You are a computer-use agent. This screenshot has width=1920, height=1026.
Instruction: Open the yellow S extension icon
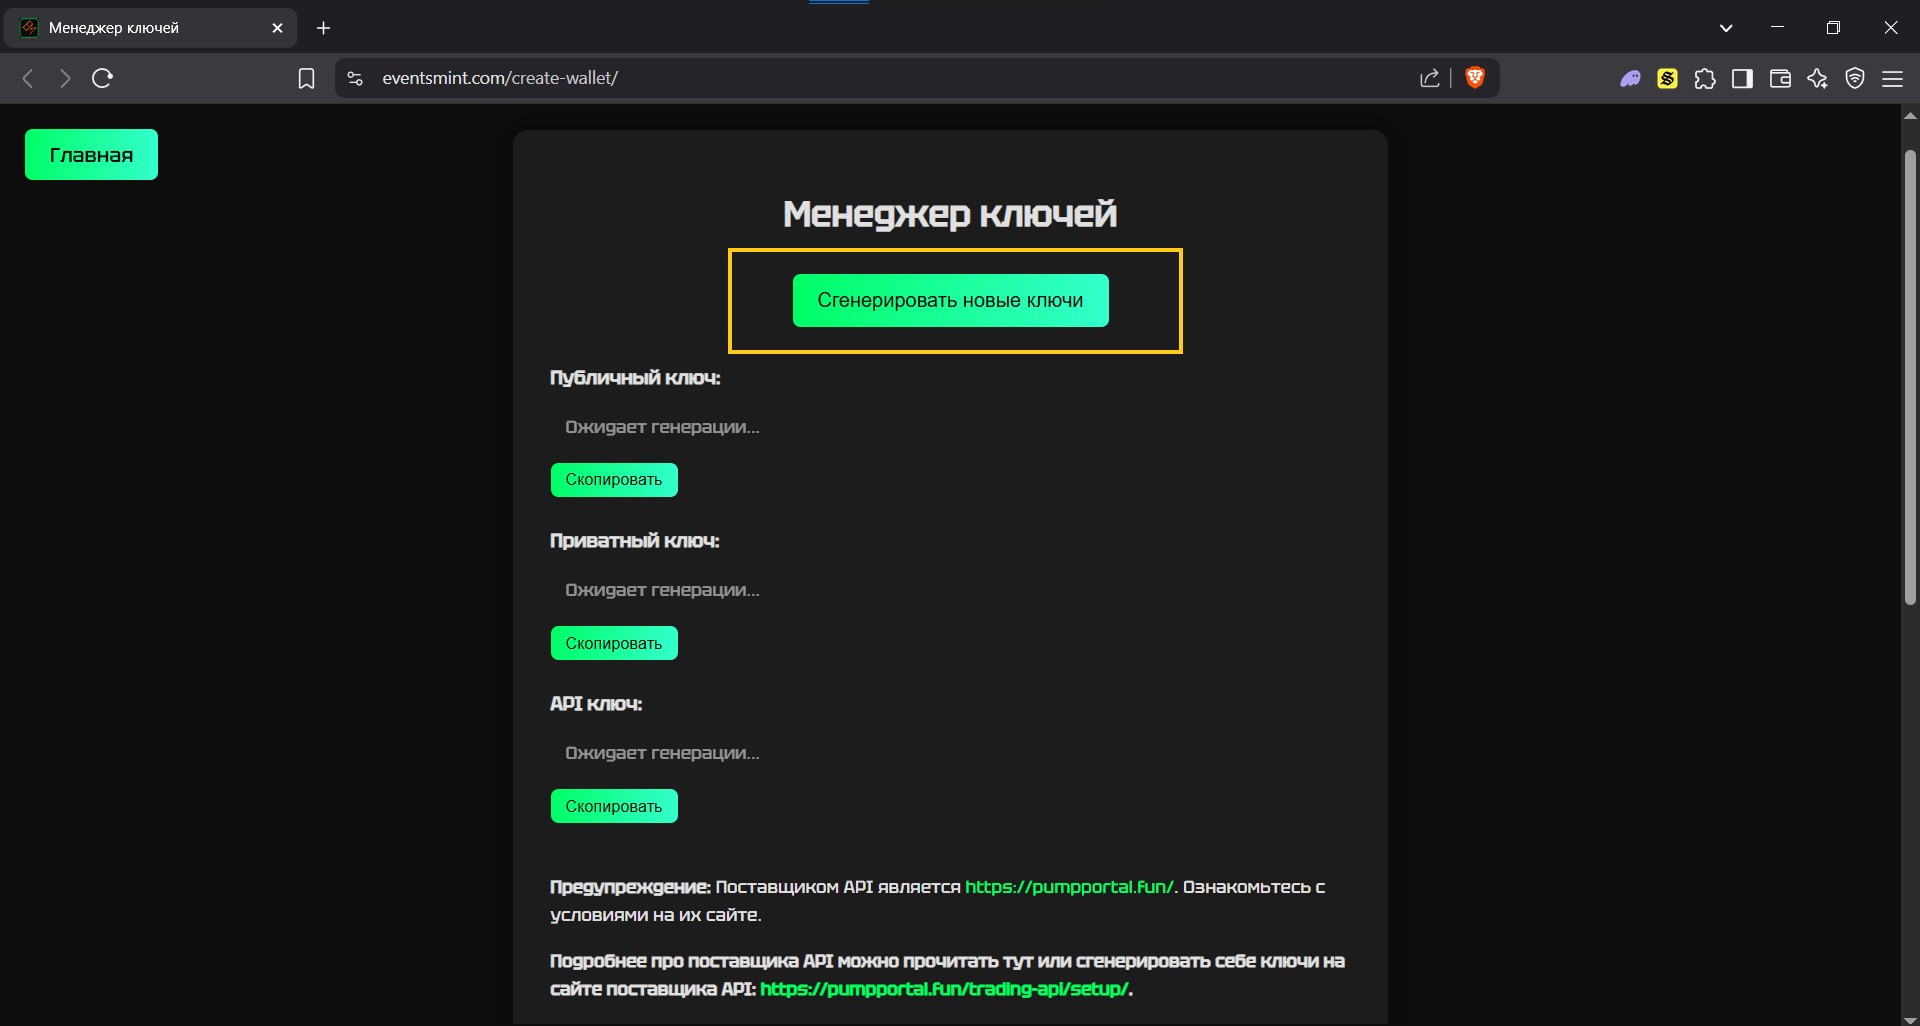pos(1667,79)
